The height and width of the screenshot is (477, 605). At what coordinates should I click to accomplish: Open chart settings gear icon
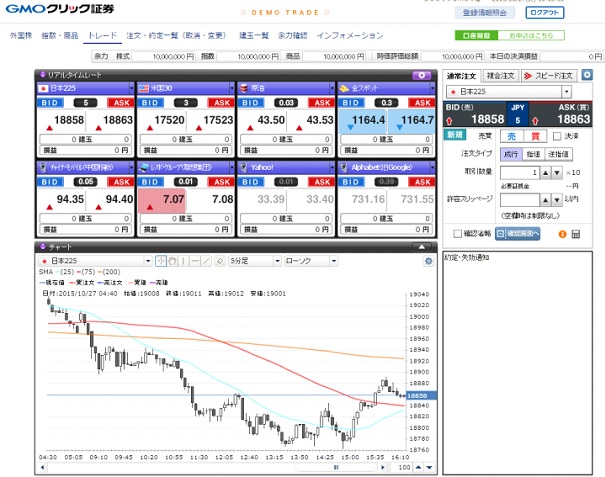pos(428,261)
